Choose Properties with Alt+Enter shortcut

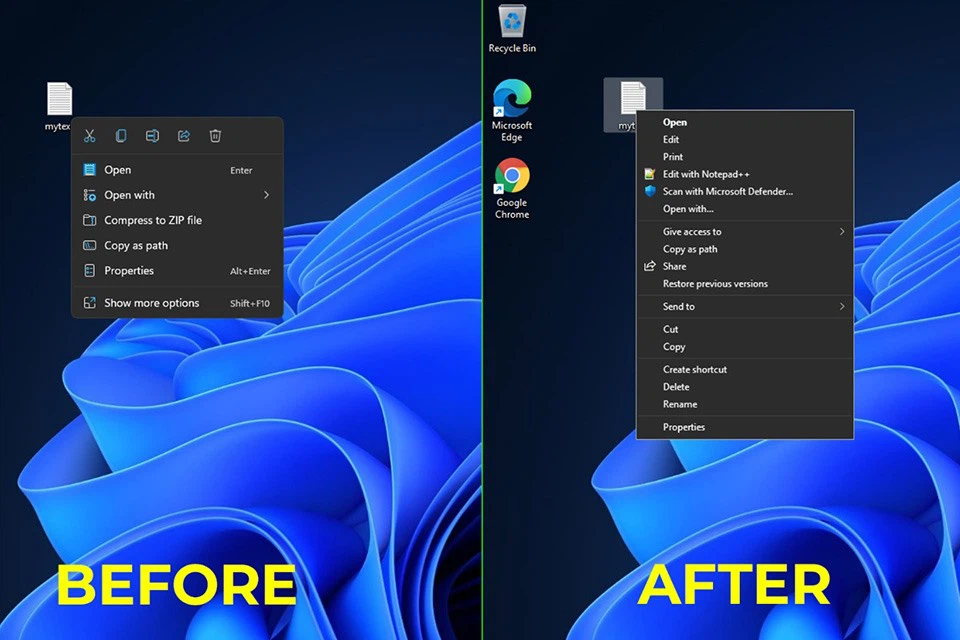coord(178,271)
